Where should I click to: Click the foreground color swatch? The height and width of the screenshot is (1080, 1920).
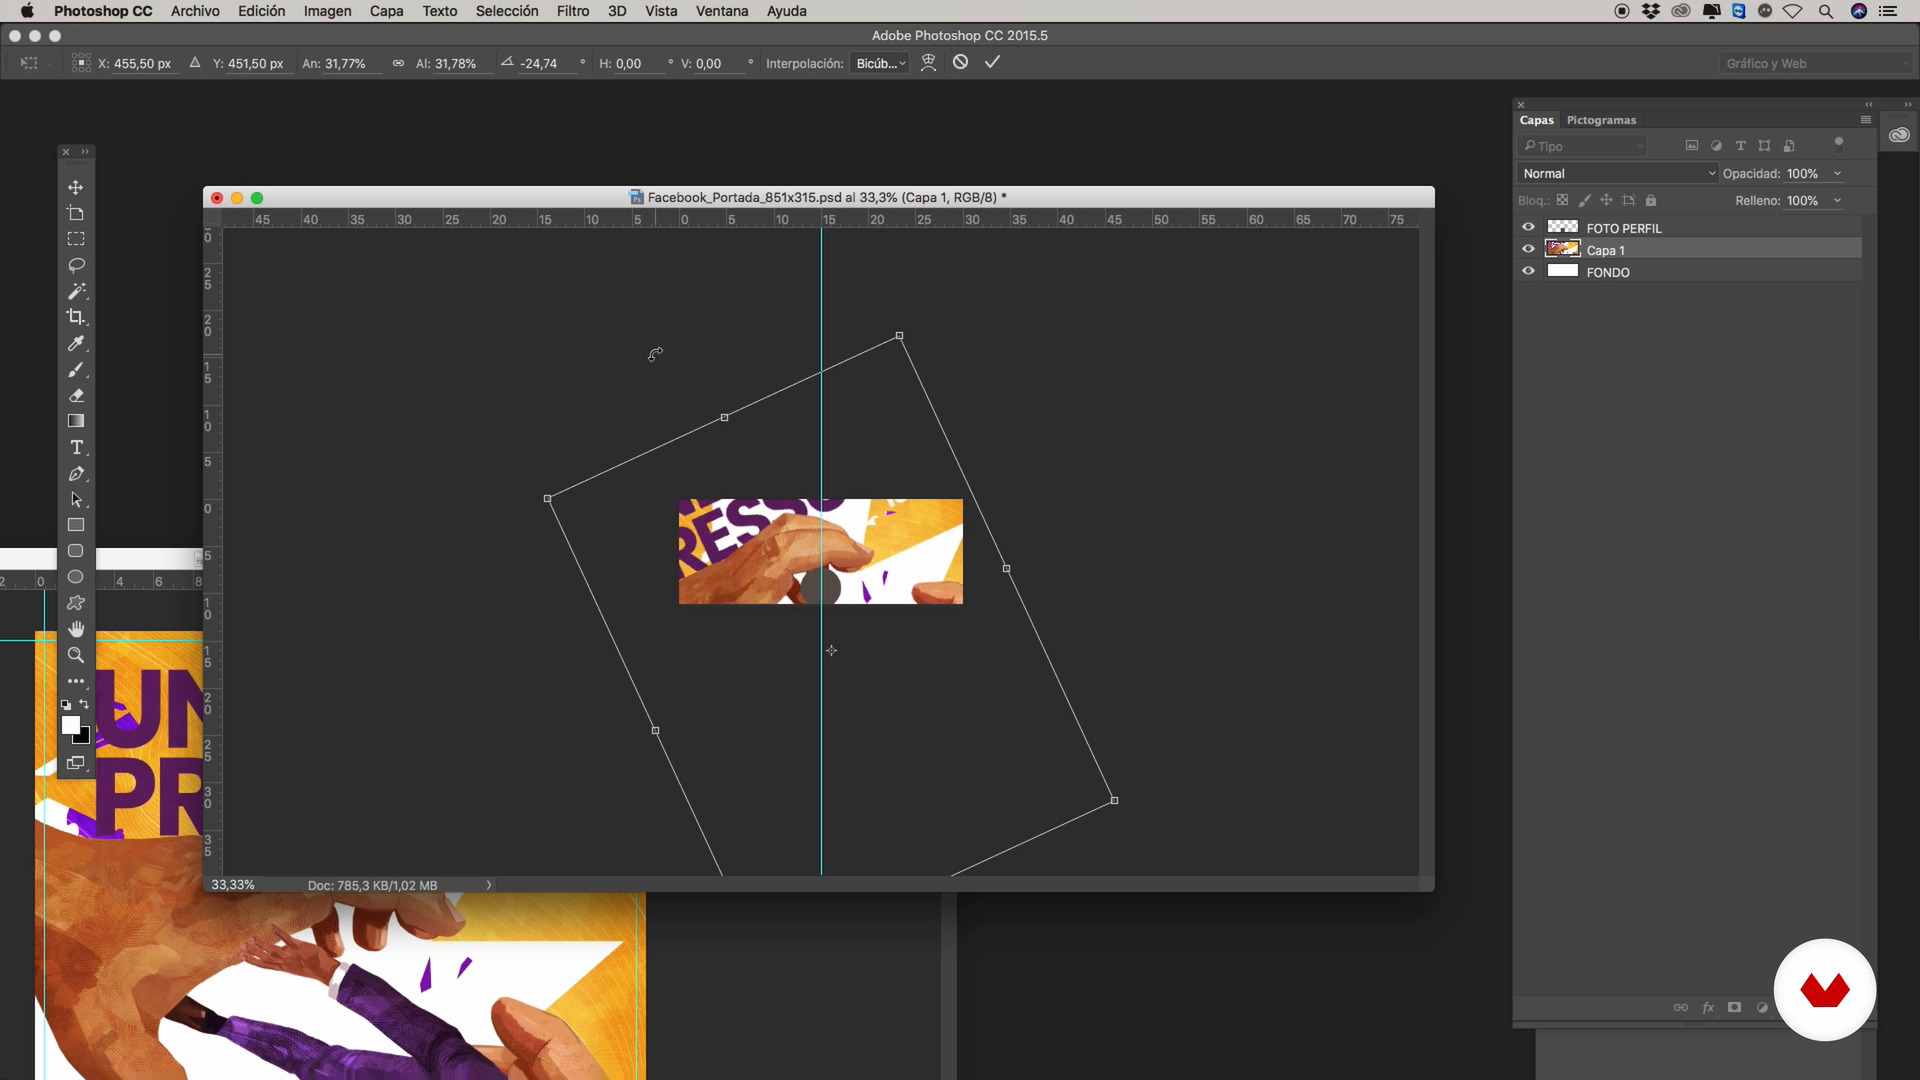point(70,725)
